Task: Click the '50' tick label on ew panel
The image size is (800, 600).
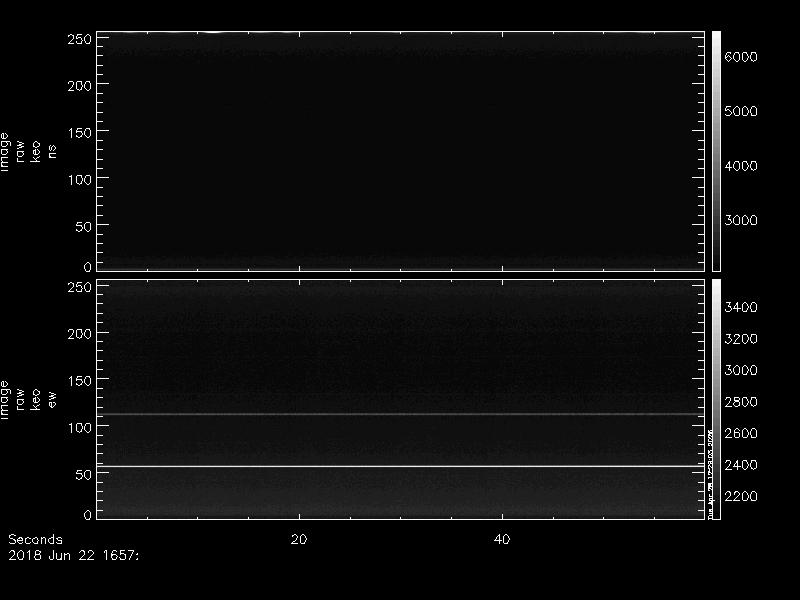Action: [84, 475]
